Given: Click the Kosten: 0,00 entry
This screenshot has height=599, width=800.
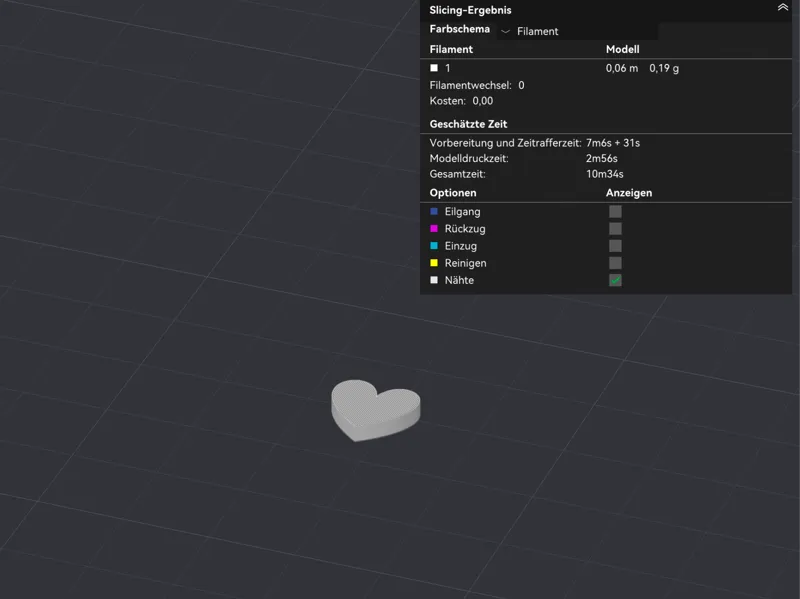Looking at the screenshot, I should pos(461,101).
